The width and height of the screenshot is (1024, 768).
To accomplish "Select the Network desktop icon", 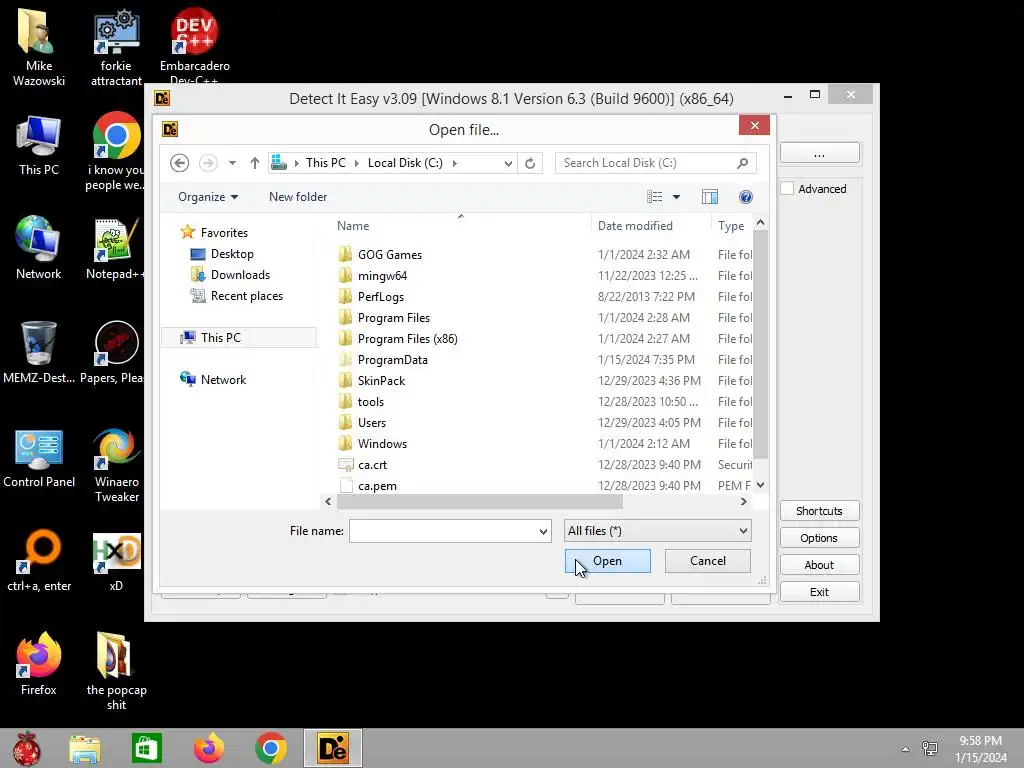I will coord(39,248).
